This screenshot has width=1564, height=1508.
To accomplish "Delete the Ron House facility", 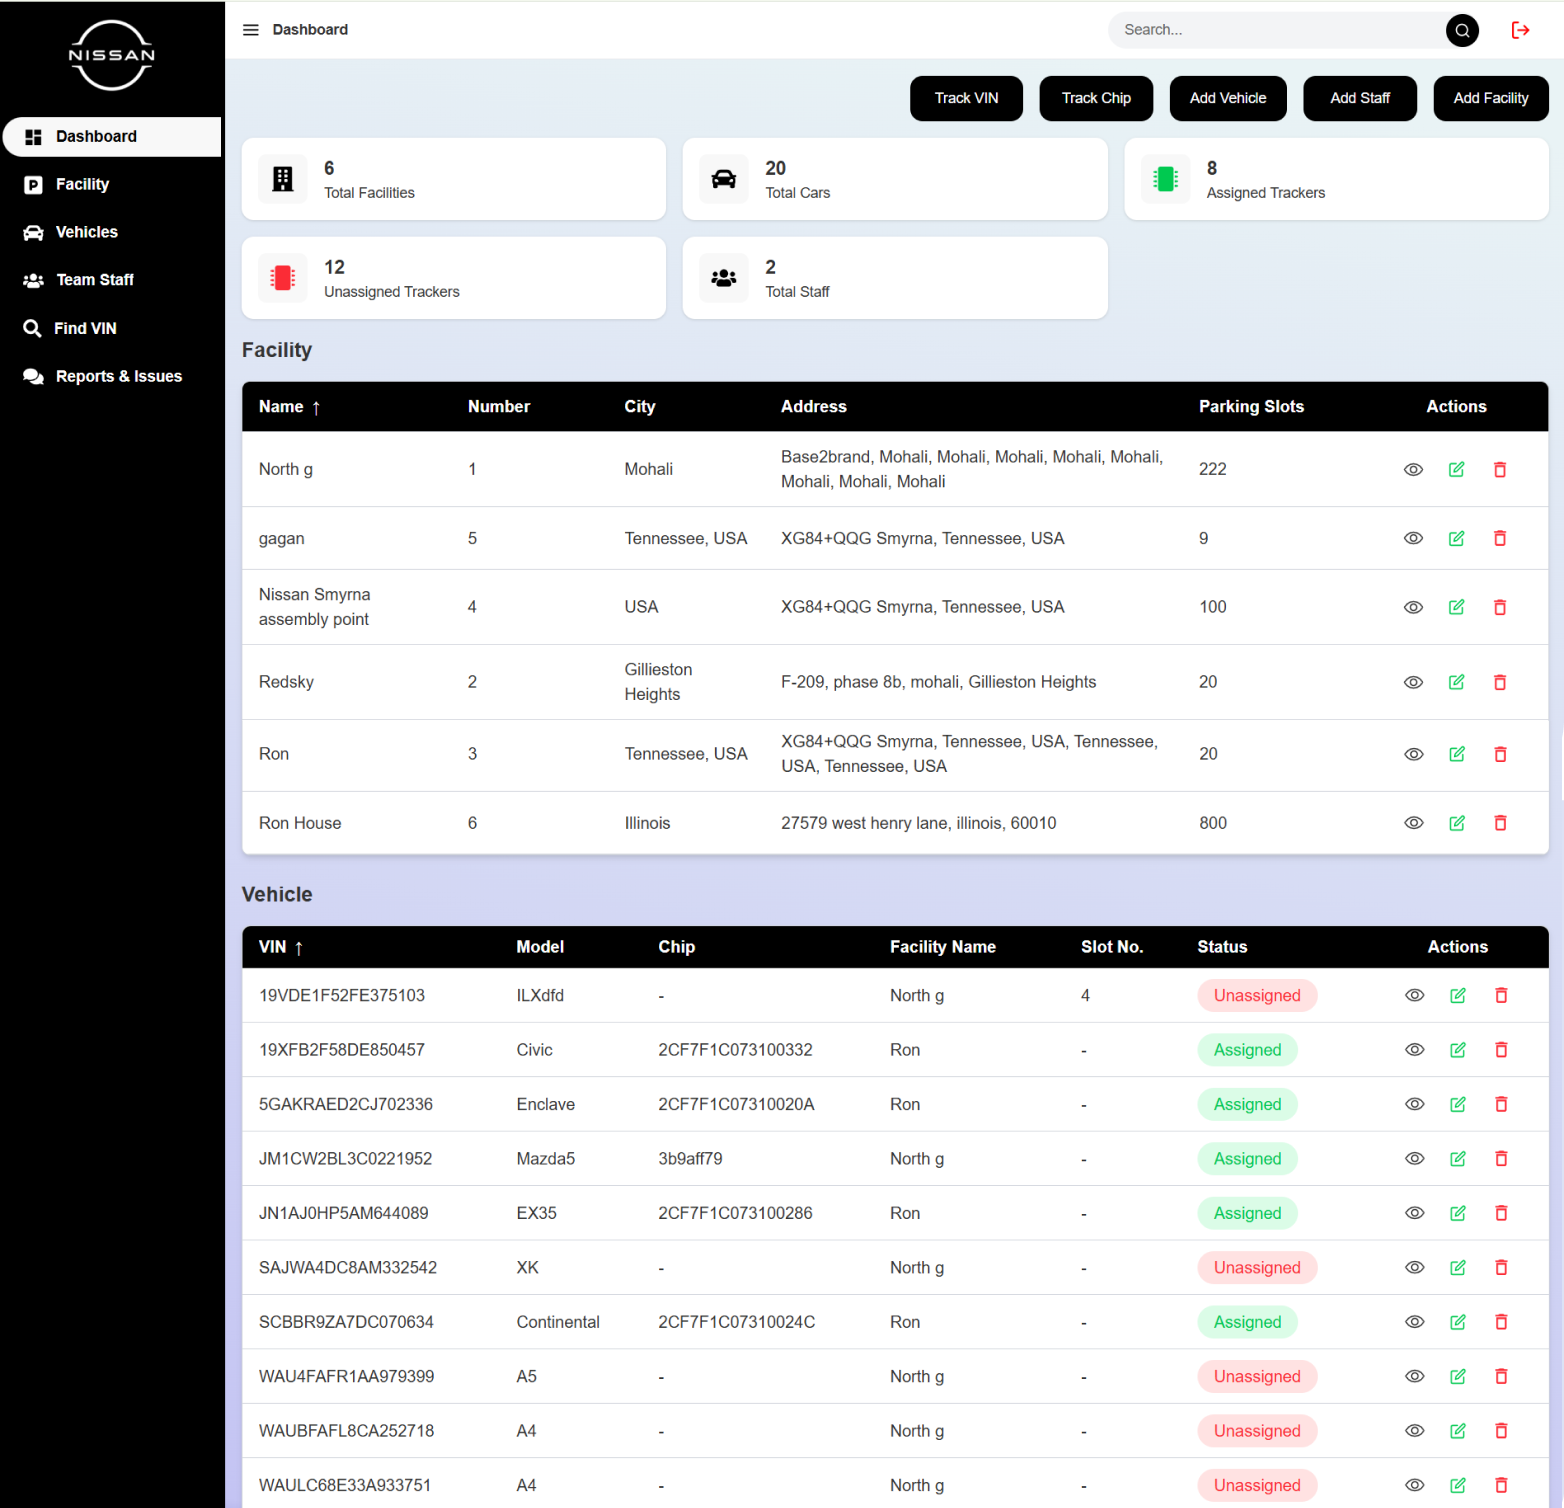I will point(1500,823).
